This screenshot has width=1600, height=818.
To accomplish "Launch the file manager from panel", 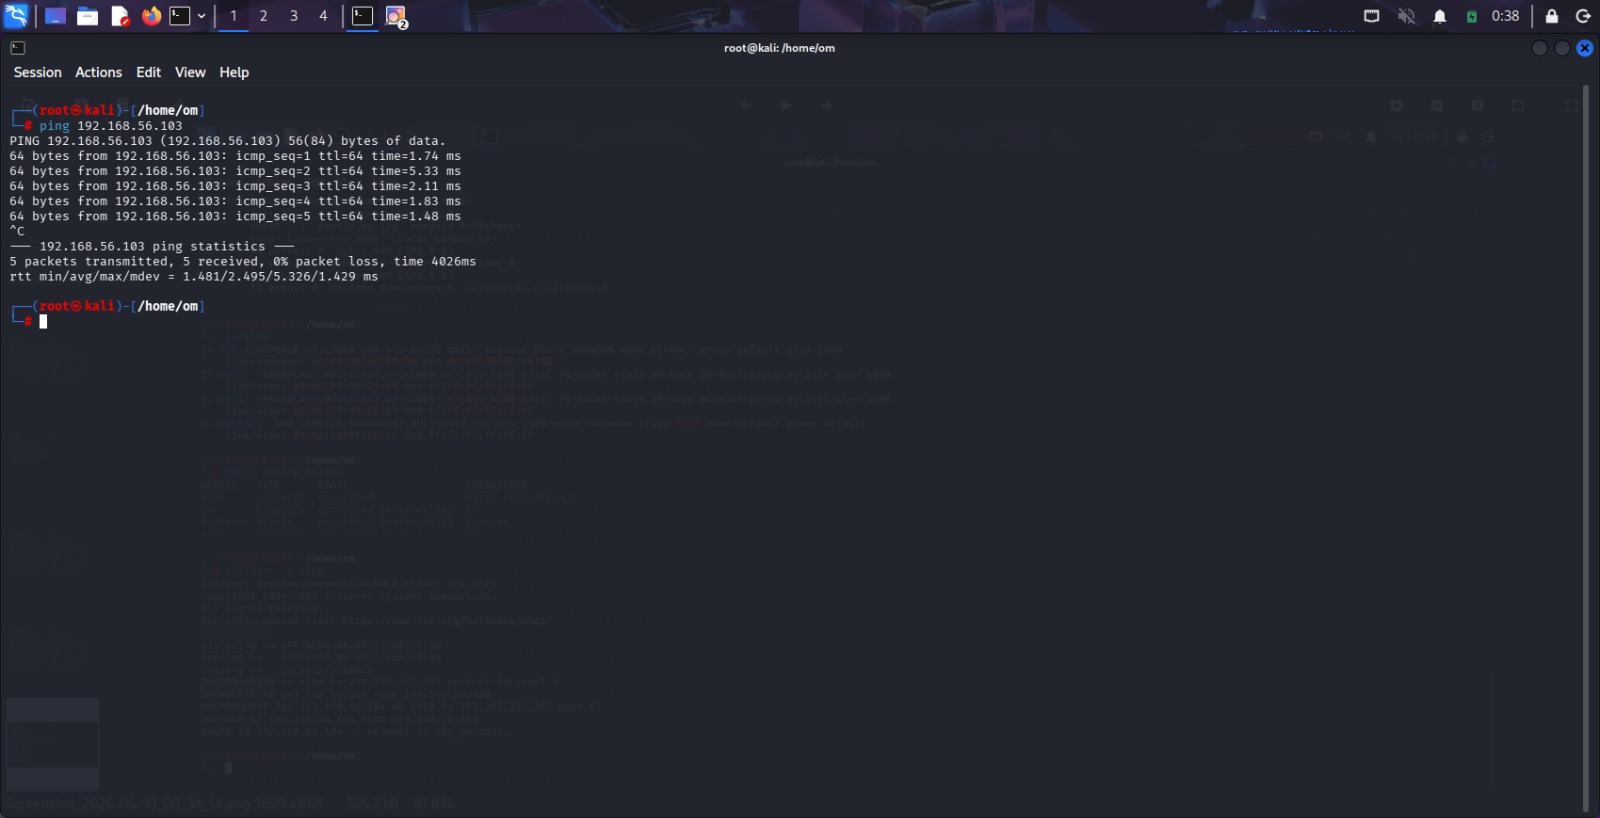I will tap(87, 16).
